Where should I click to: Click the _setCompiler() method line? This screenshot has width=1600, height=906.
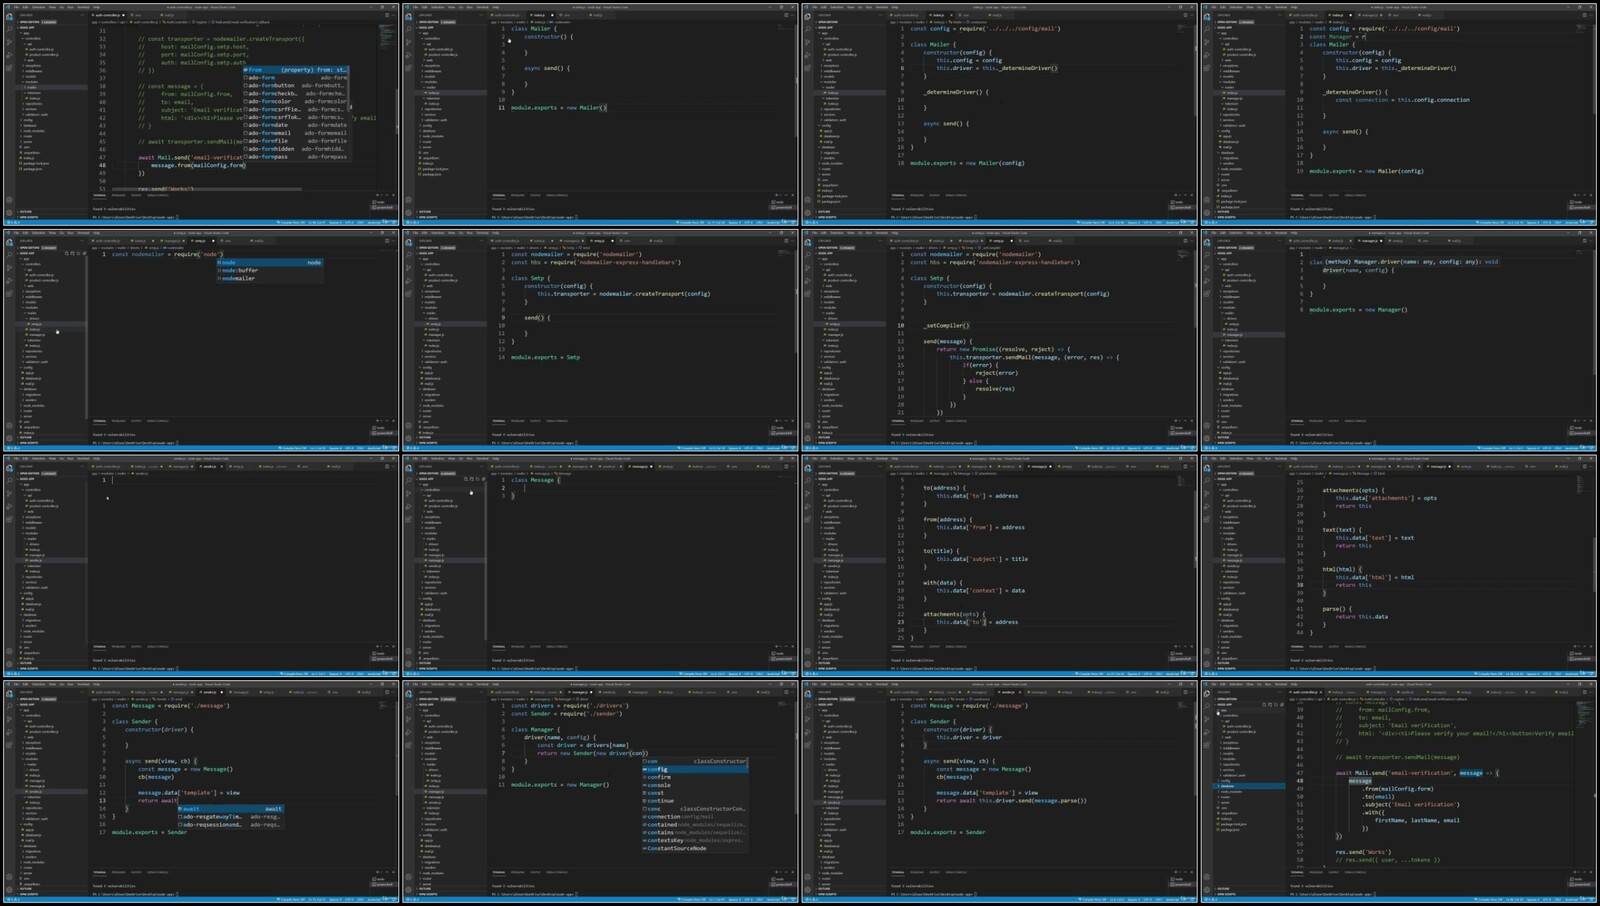[x=946, y=326]
